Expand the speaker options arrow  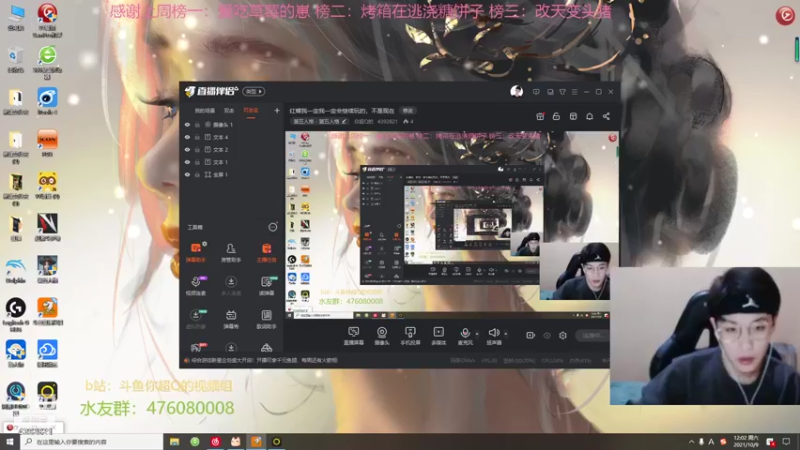tap(506, 334)
